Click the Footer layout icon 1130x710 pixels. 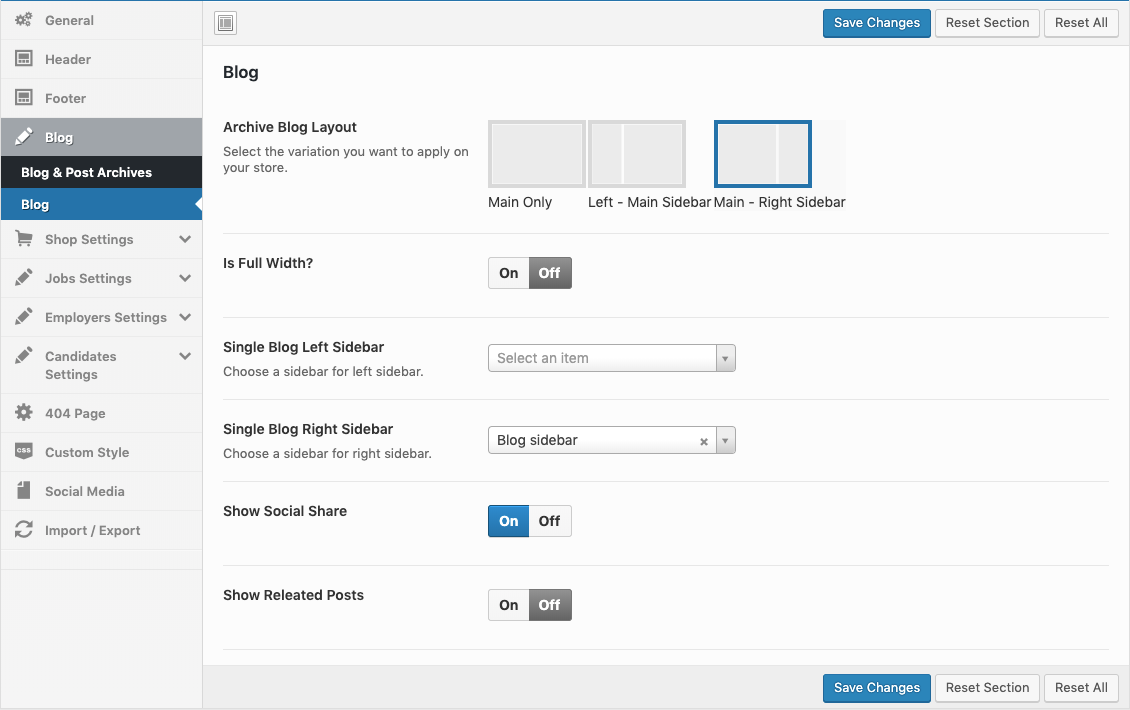click(24, 98)
